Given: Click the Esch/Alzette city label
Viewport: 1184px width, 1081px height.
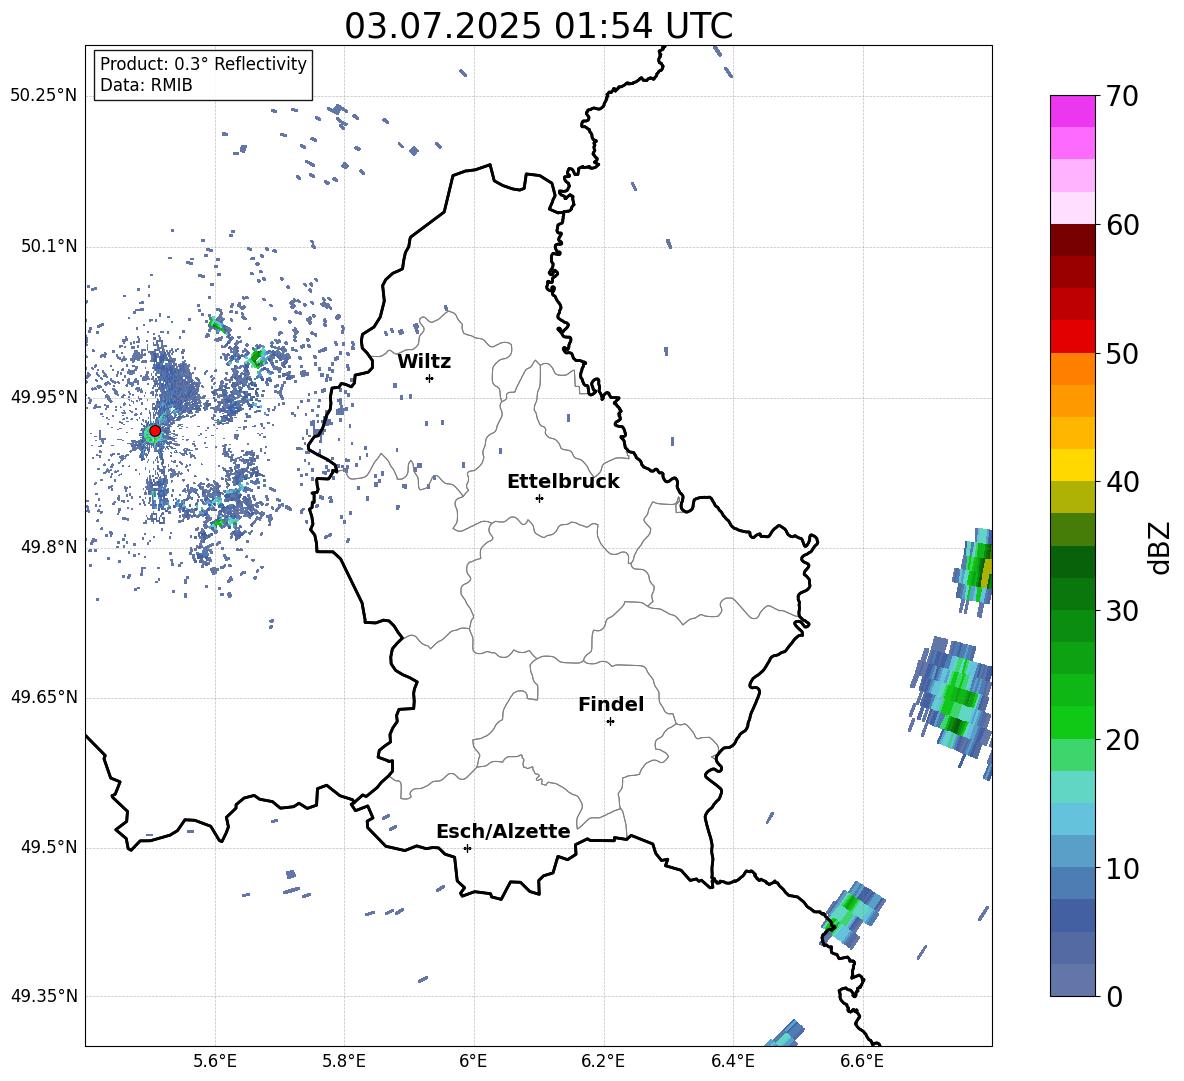Looking at the screenshot, I should (503, 831).
